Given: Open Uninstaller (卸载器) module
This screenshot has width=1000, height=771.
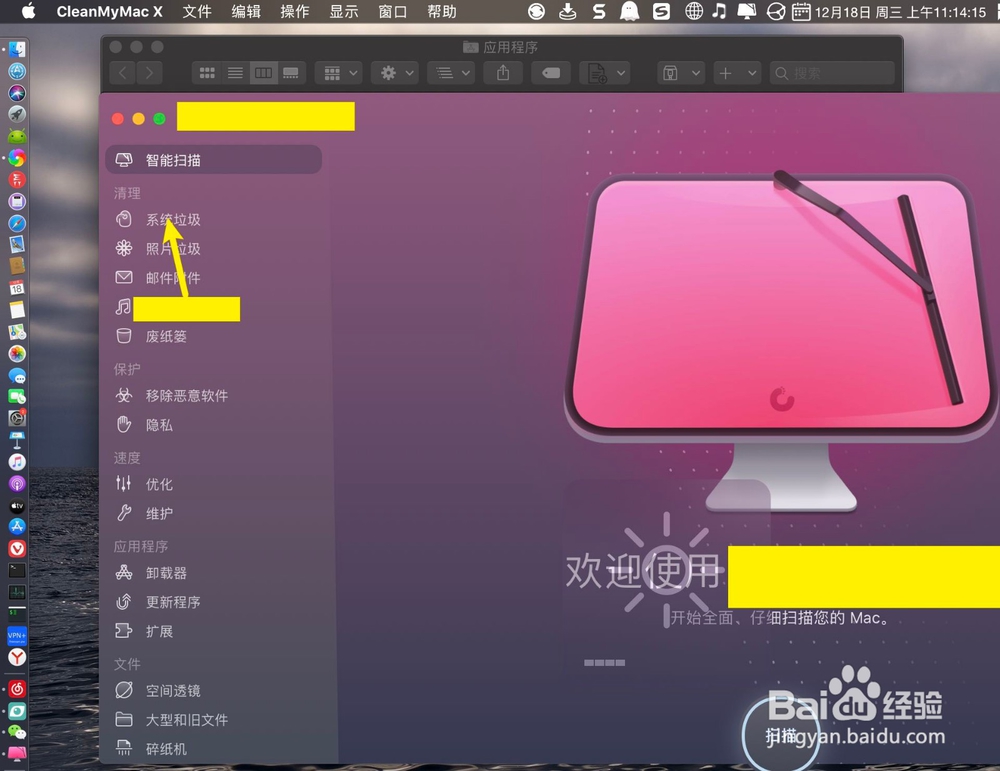Looking at the screenshot, I should 166,573.
